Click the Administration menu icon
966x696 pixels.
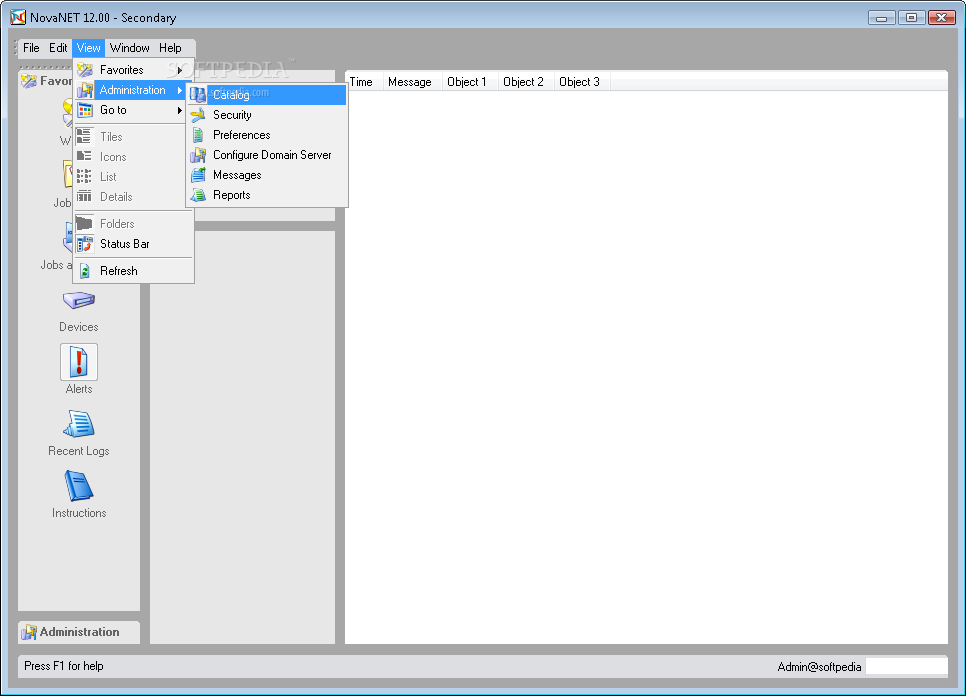coord(84,91)
